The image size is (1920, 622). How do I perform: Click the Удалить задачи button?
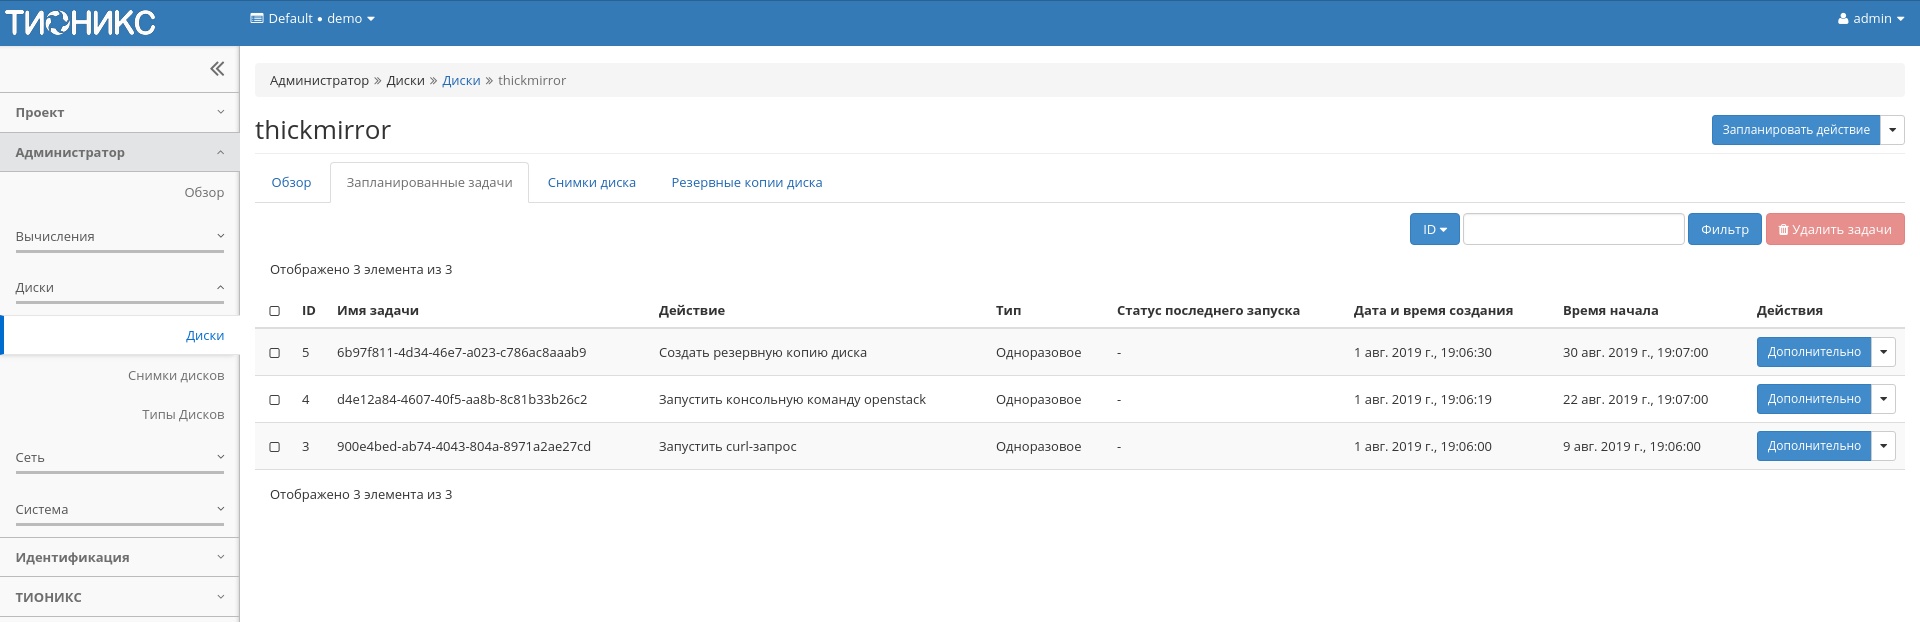pyautogui.click(x=1834, y=230)
